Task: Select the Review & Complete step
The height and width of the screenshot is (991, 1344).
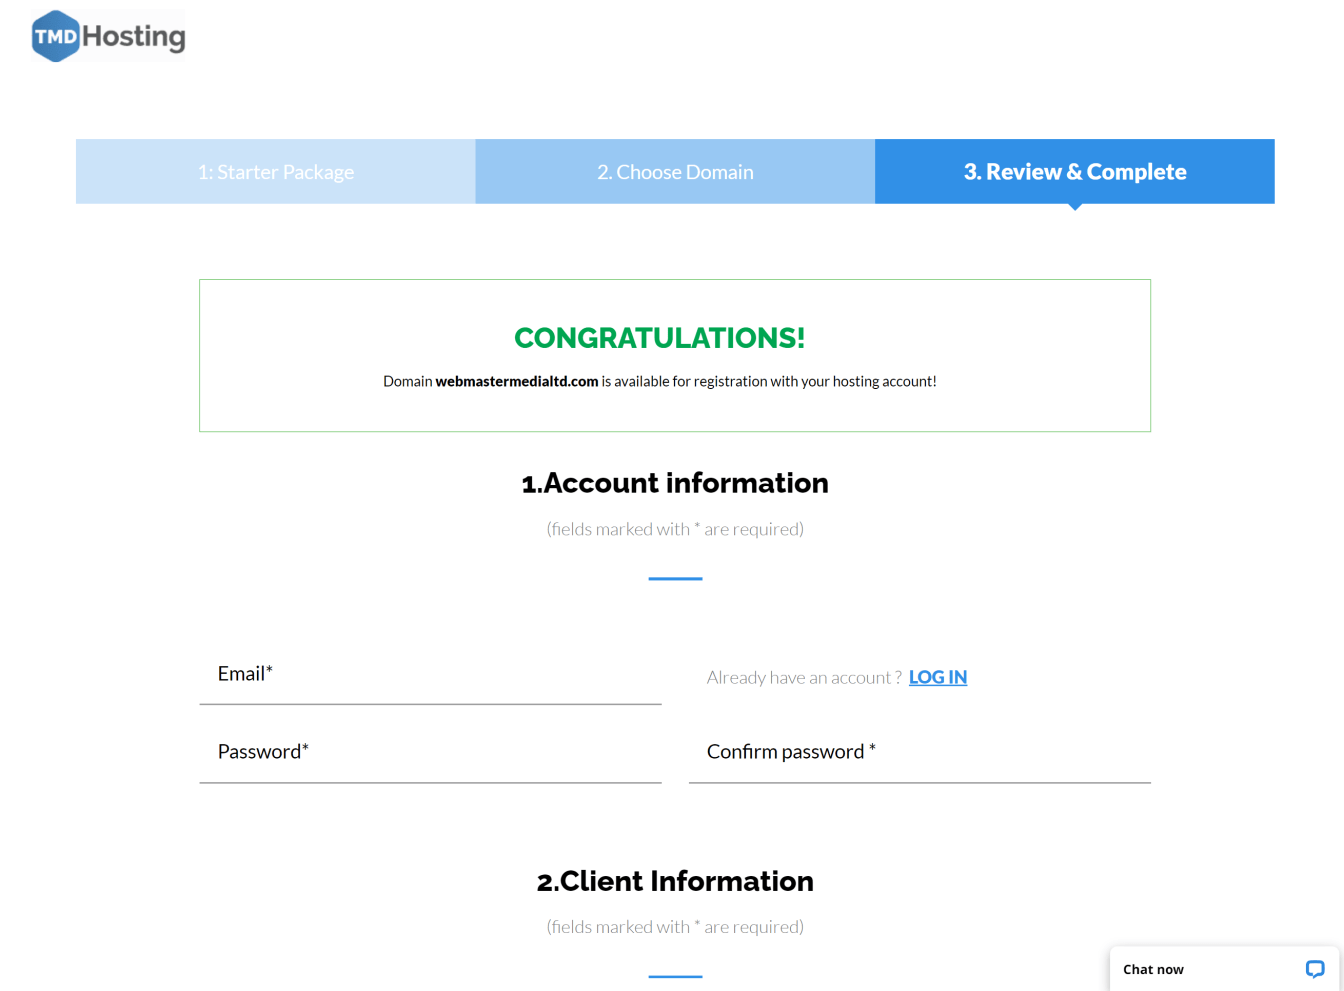Action: (x=1075, y=172)
